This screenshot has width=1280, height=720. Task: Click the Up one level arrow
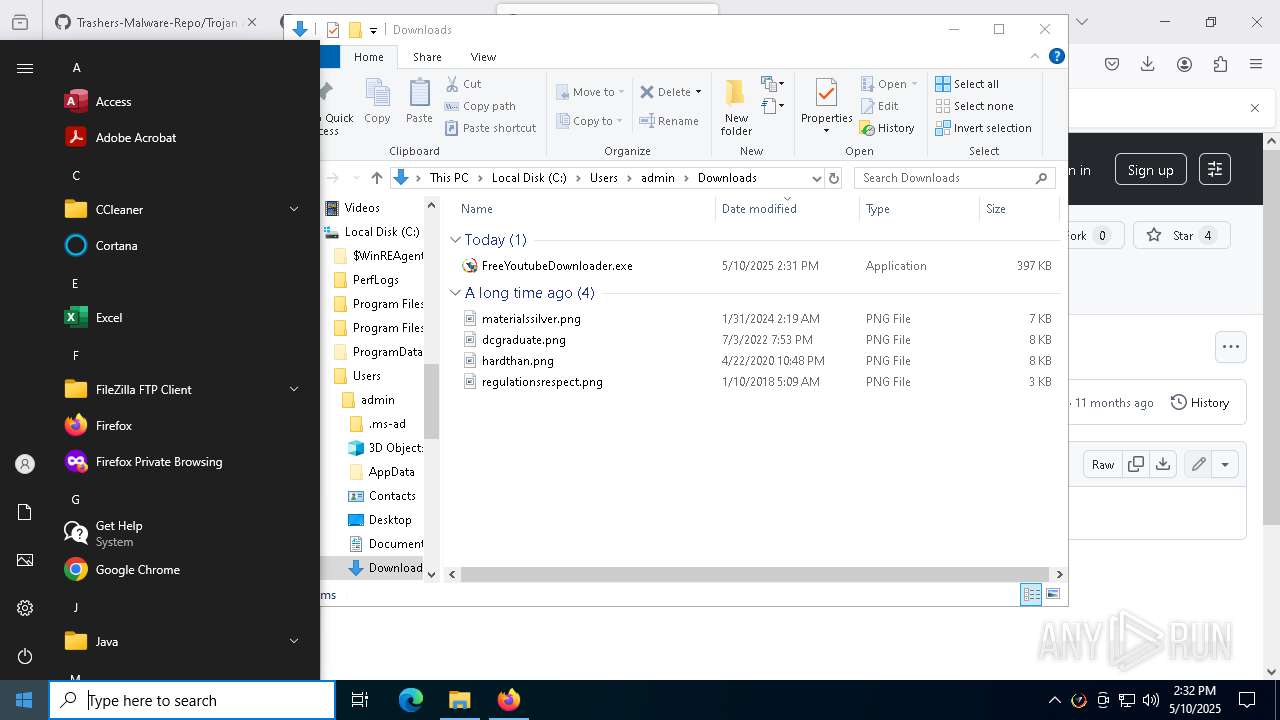[x=376, y=178]
